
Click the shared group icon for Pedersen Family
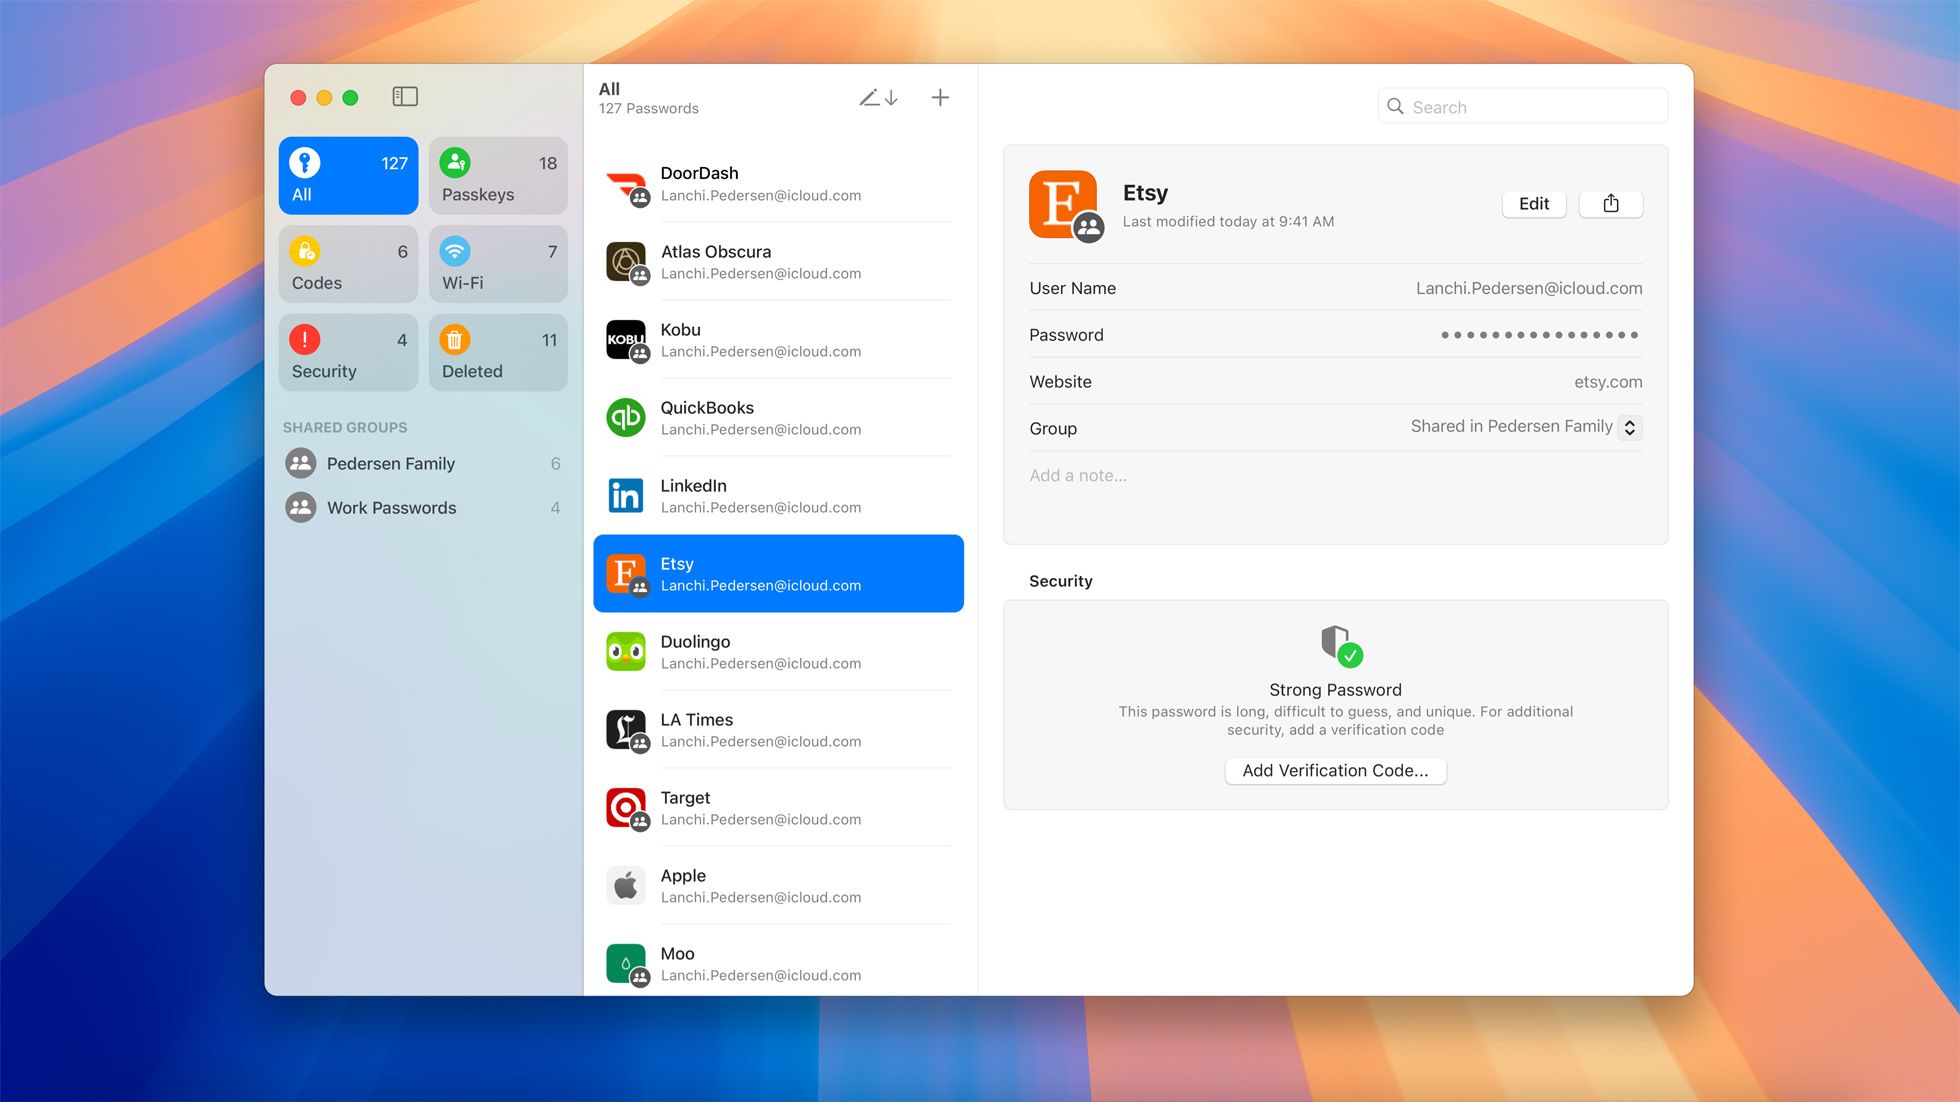[x=300, y=463]
